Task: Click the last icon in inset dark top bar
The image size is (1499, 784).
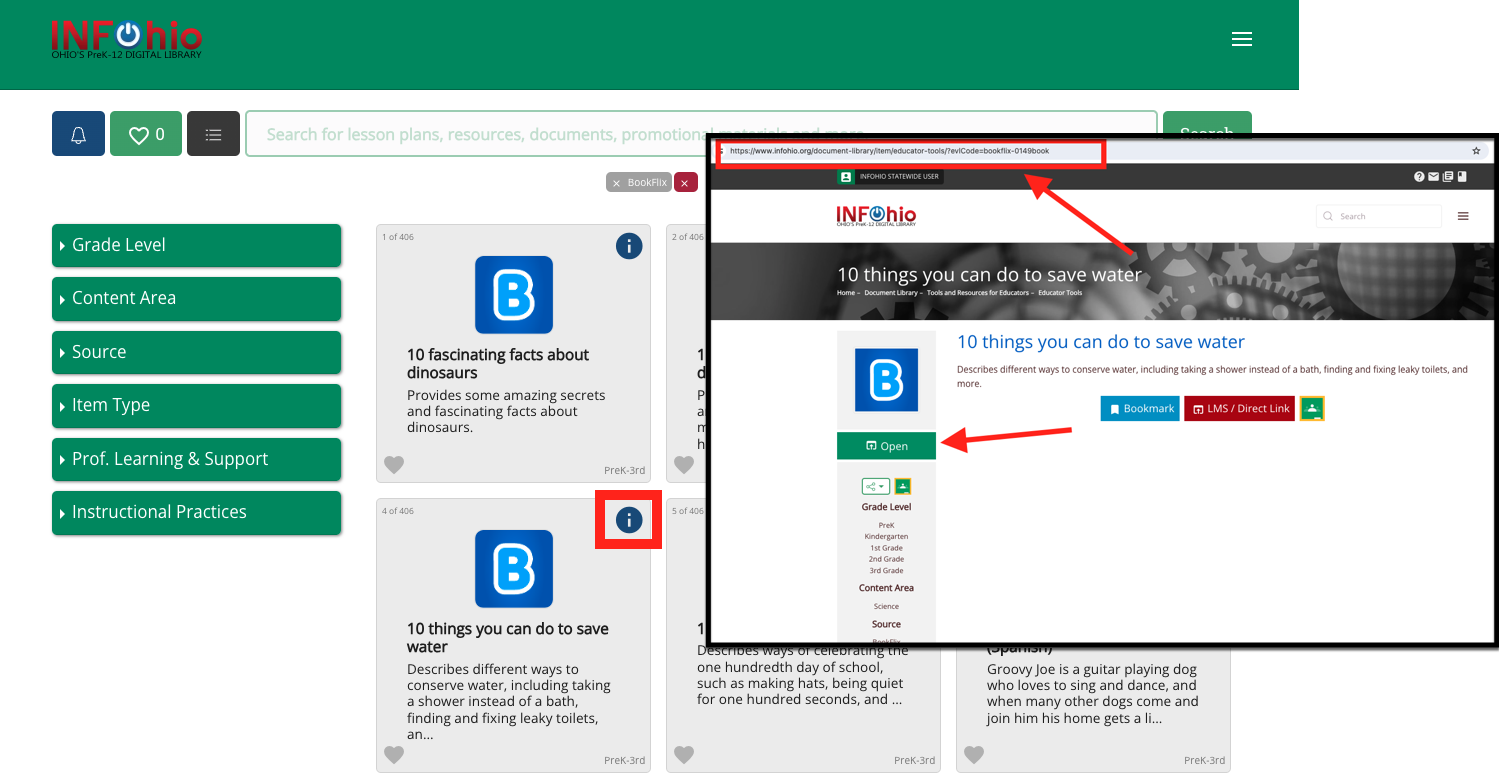Action: (x=1461, y=177)
